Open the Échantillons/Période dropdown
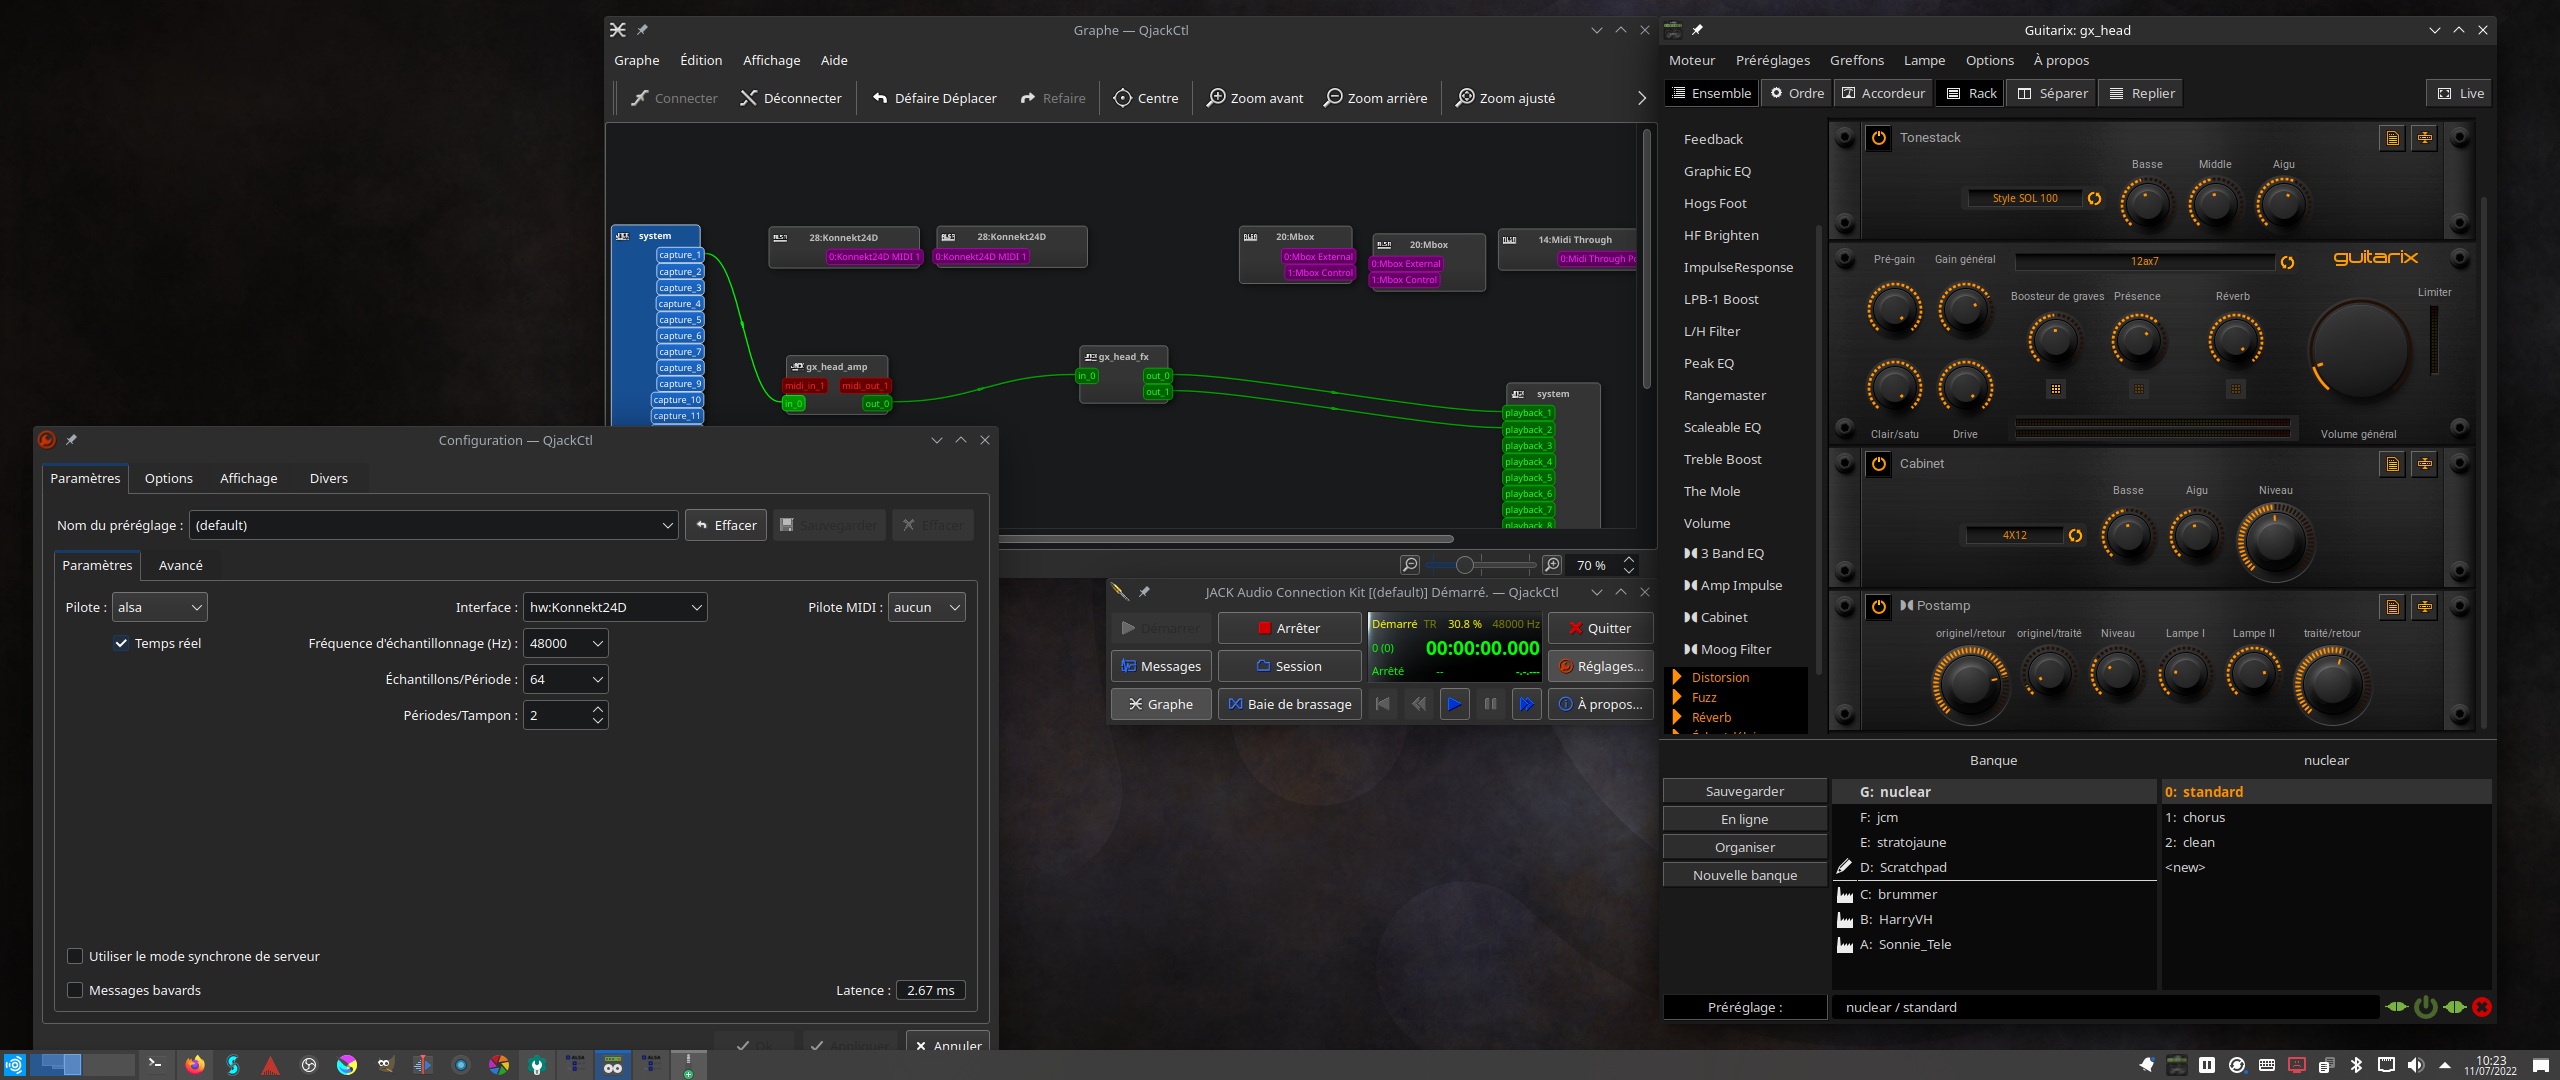This screenshot has width=2560, height=1080. point(565,679)
